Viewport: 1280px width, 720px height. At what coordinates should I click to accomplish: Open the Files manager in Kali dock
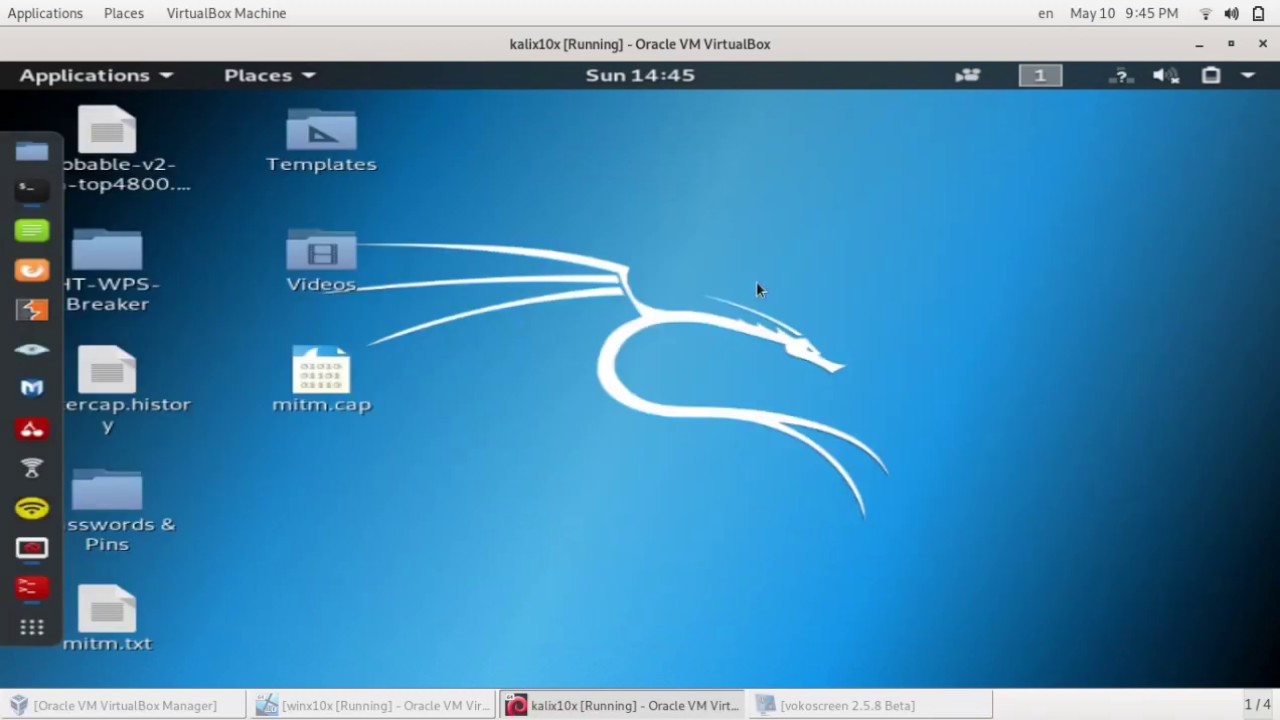point(32,151)
